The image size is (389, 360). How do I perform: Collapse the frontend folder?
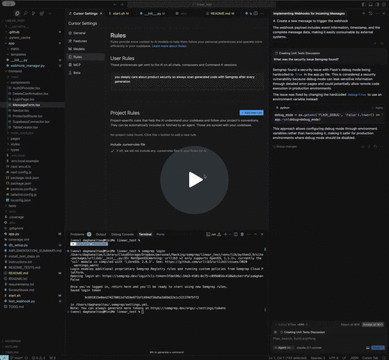[x=15, y=71]
